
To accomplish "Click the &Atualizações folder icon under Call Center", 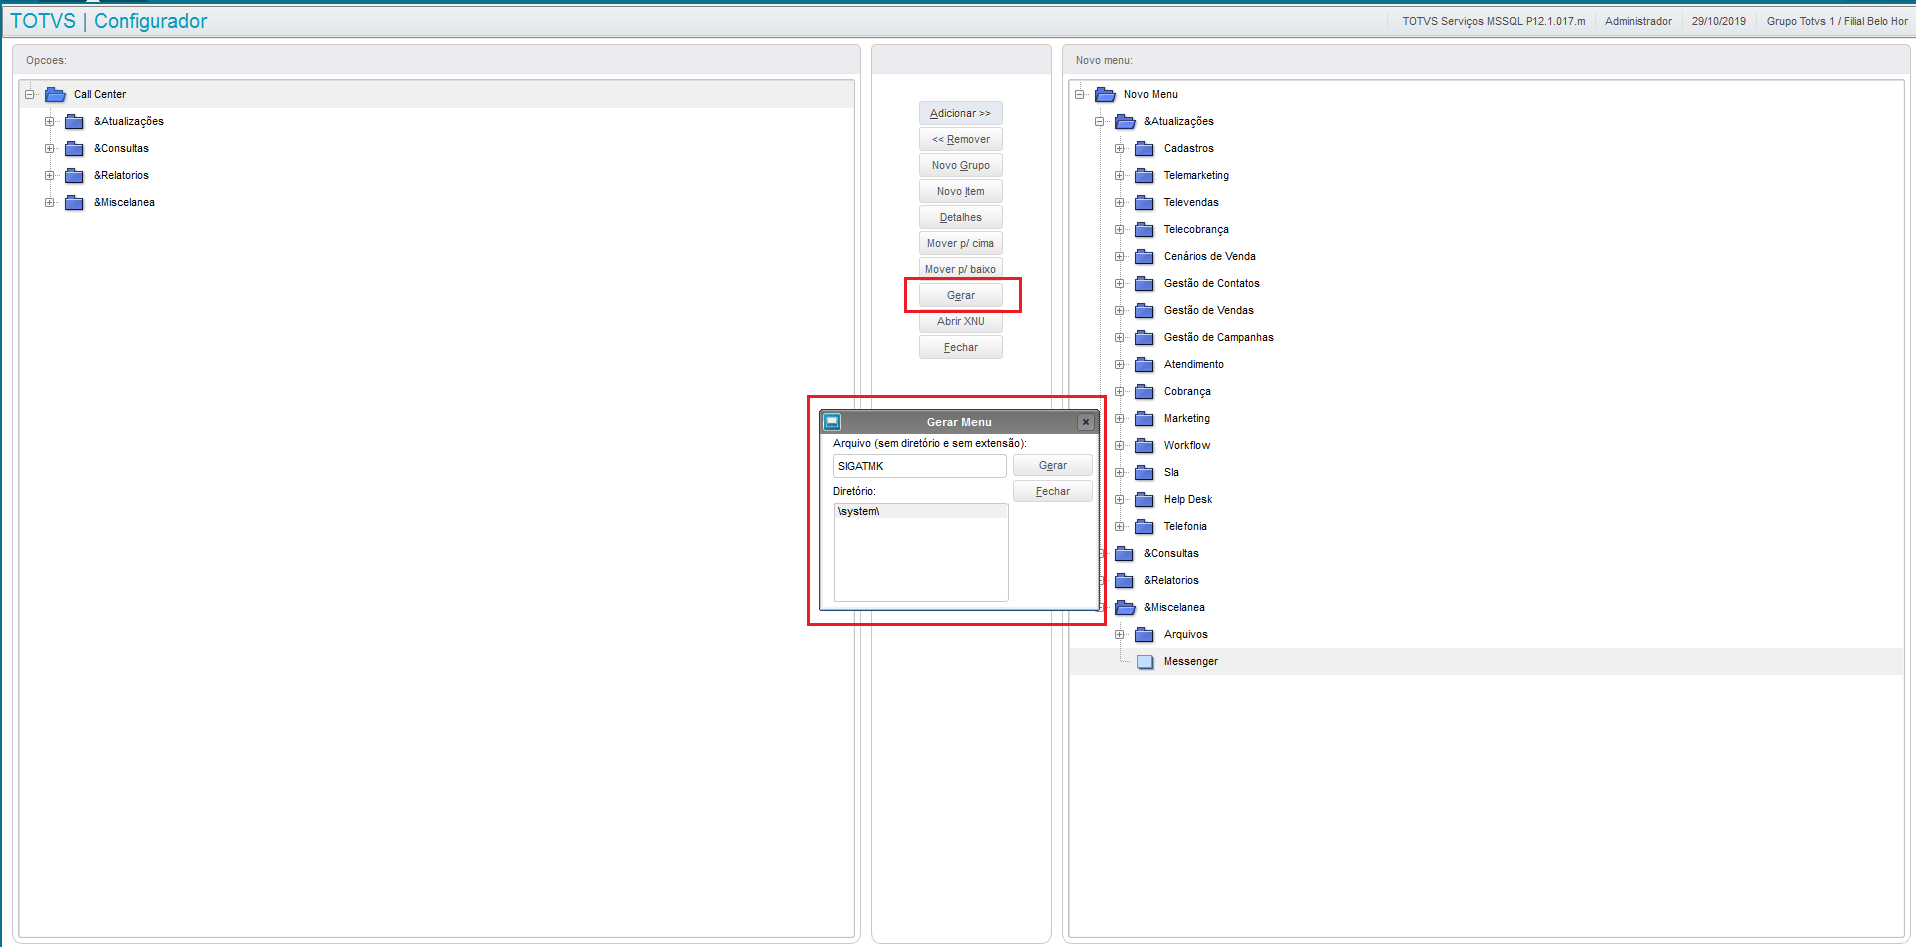I will click(x=74, y=121).
